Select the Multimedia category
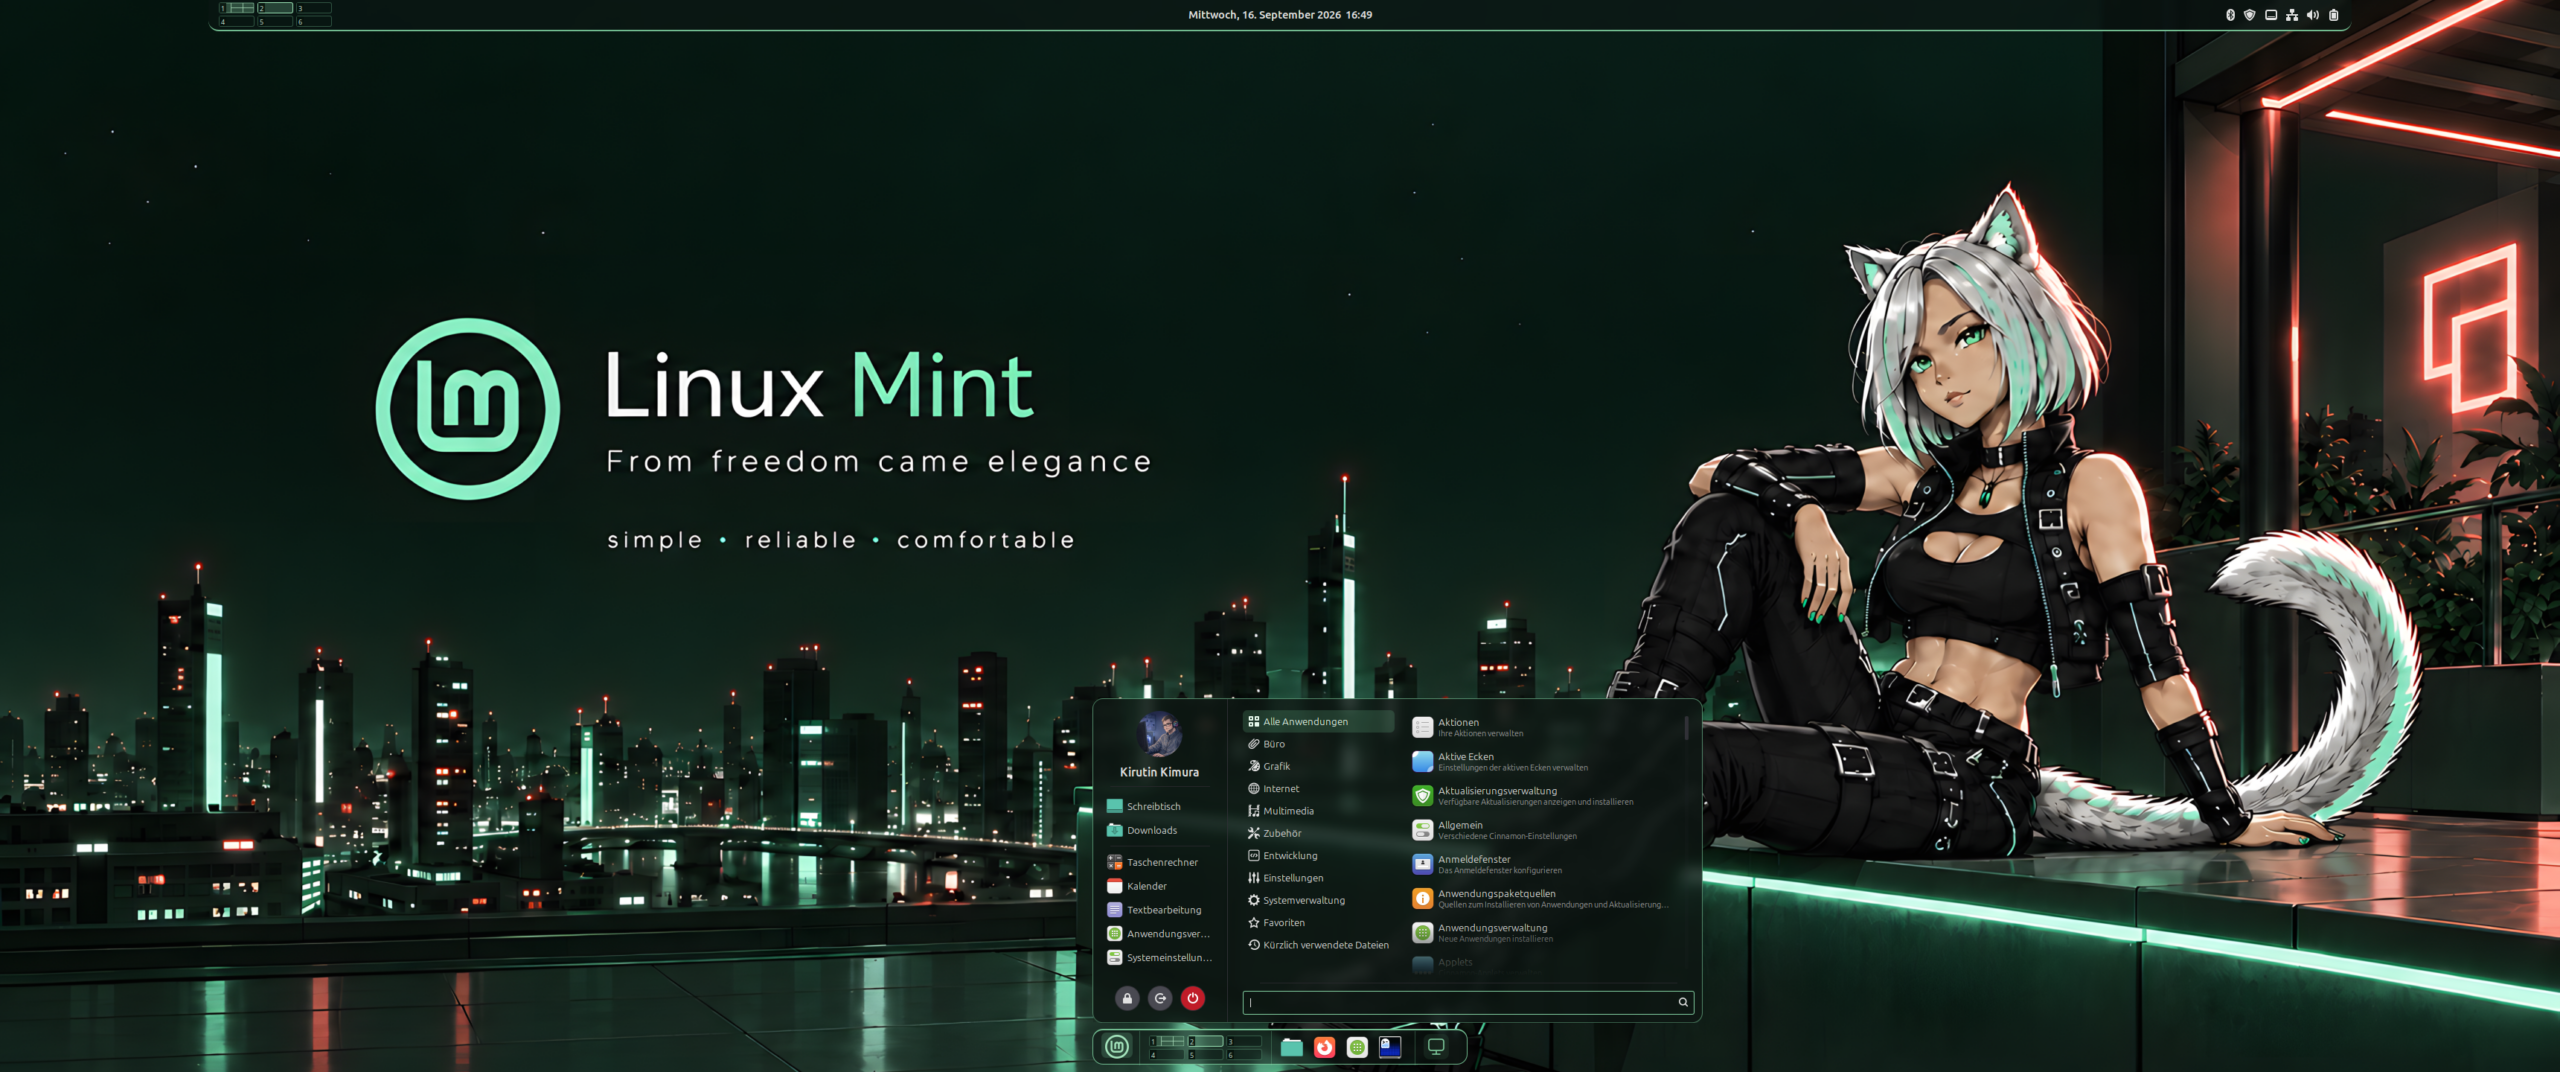The image size is (2560, 1072). pos(1318,811)
